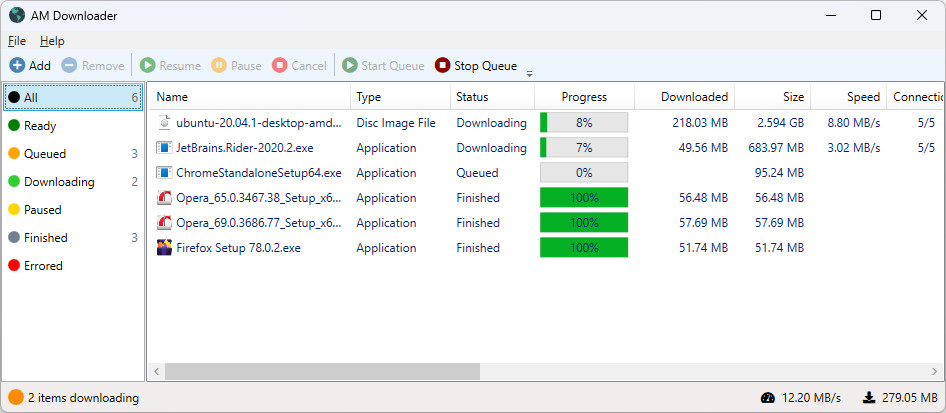Click the scrollbar left arrow
Viewport: 946px width, 413px height.
(x=156, y=371)
